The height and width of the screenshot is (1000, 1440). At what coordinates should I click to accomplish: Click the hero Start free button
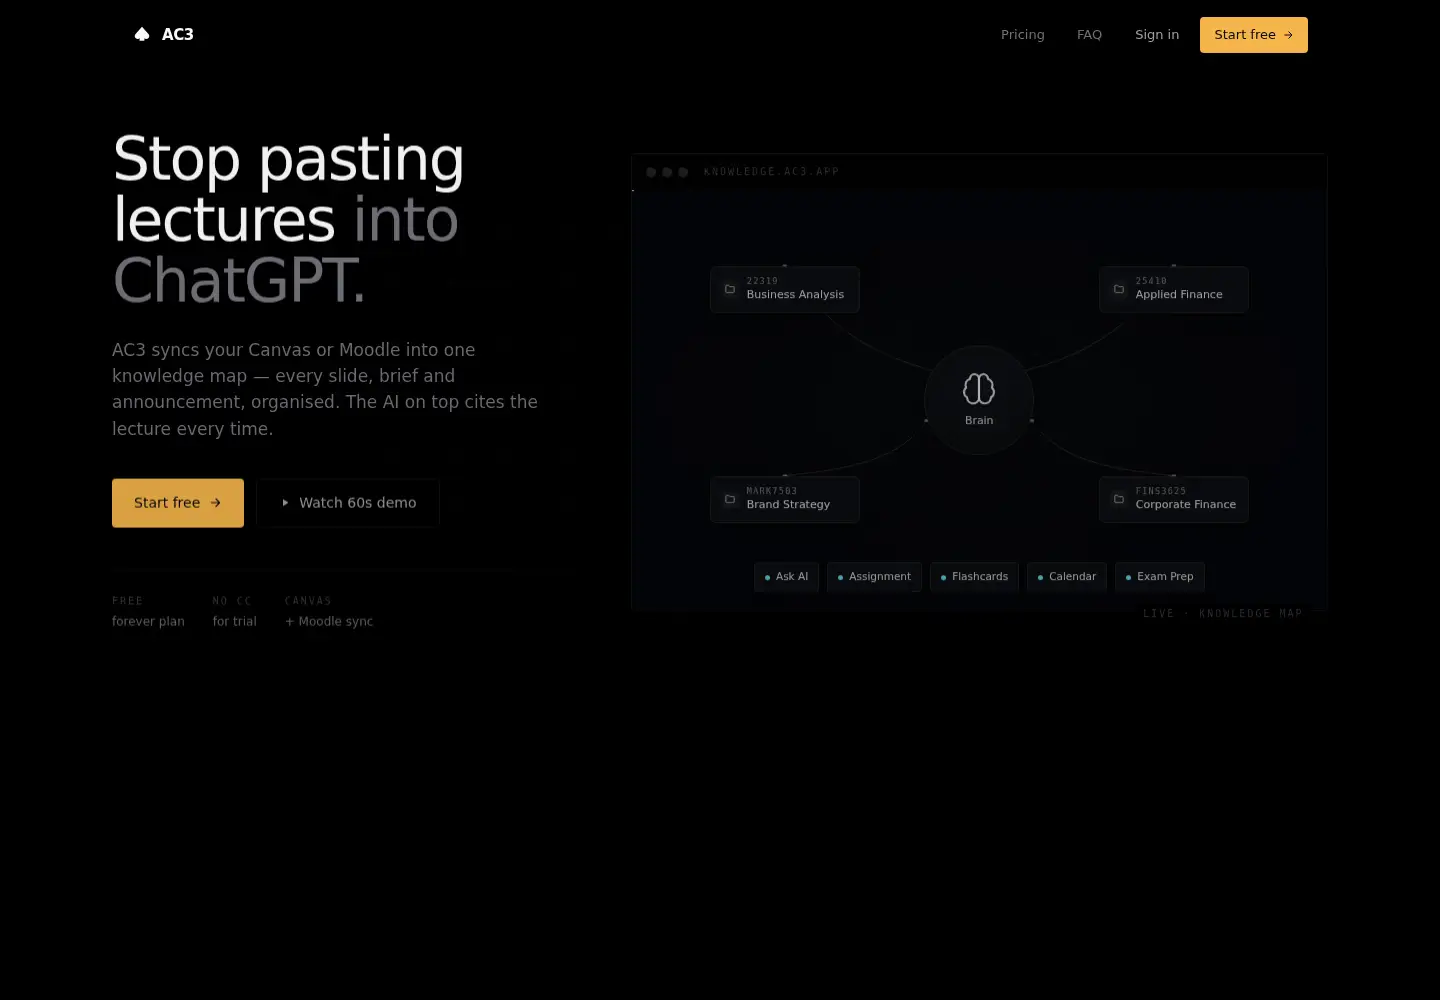point(178,503)
